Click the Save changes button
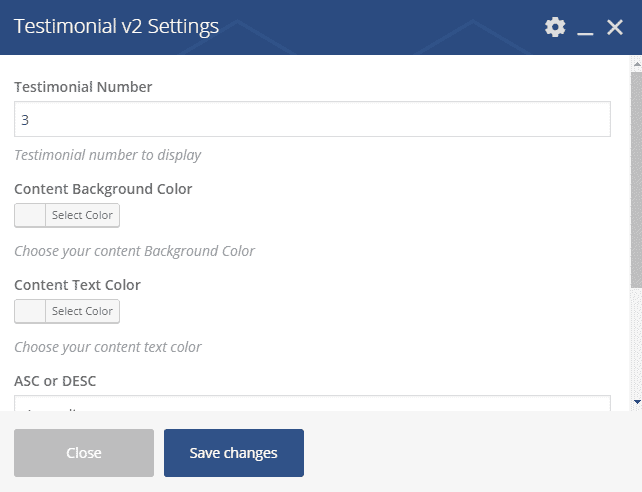This screenshot has height=492, width=642. [x=234, y=453]
